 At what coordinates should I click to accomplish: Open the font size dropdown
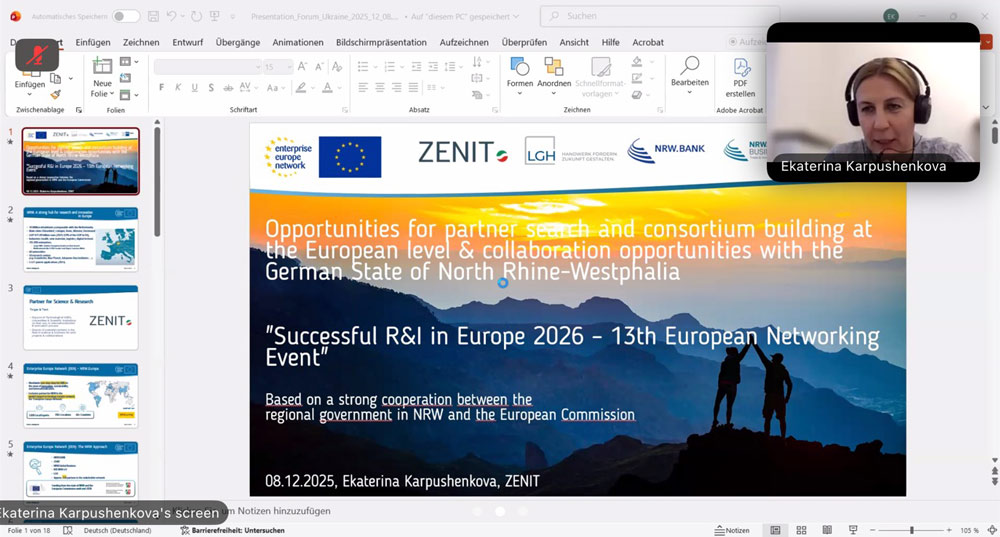point(287,67)
